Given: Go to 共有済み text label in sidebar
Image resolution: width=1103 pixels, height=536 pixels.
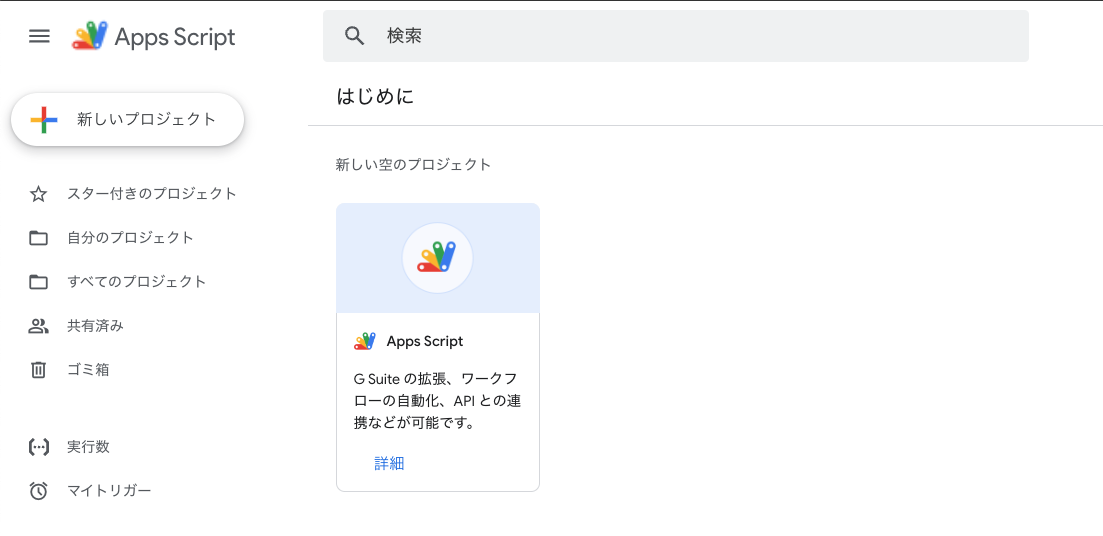Looking at the screenshot, I should (95, 326).
